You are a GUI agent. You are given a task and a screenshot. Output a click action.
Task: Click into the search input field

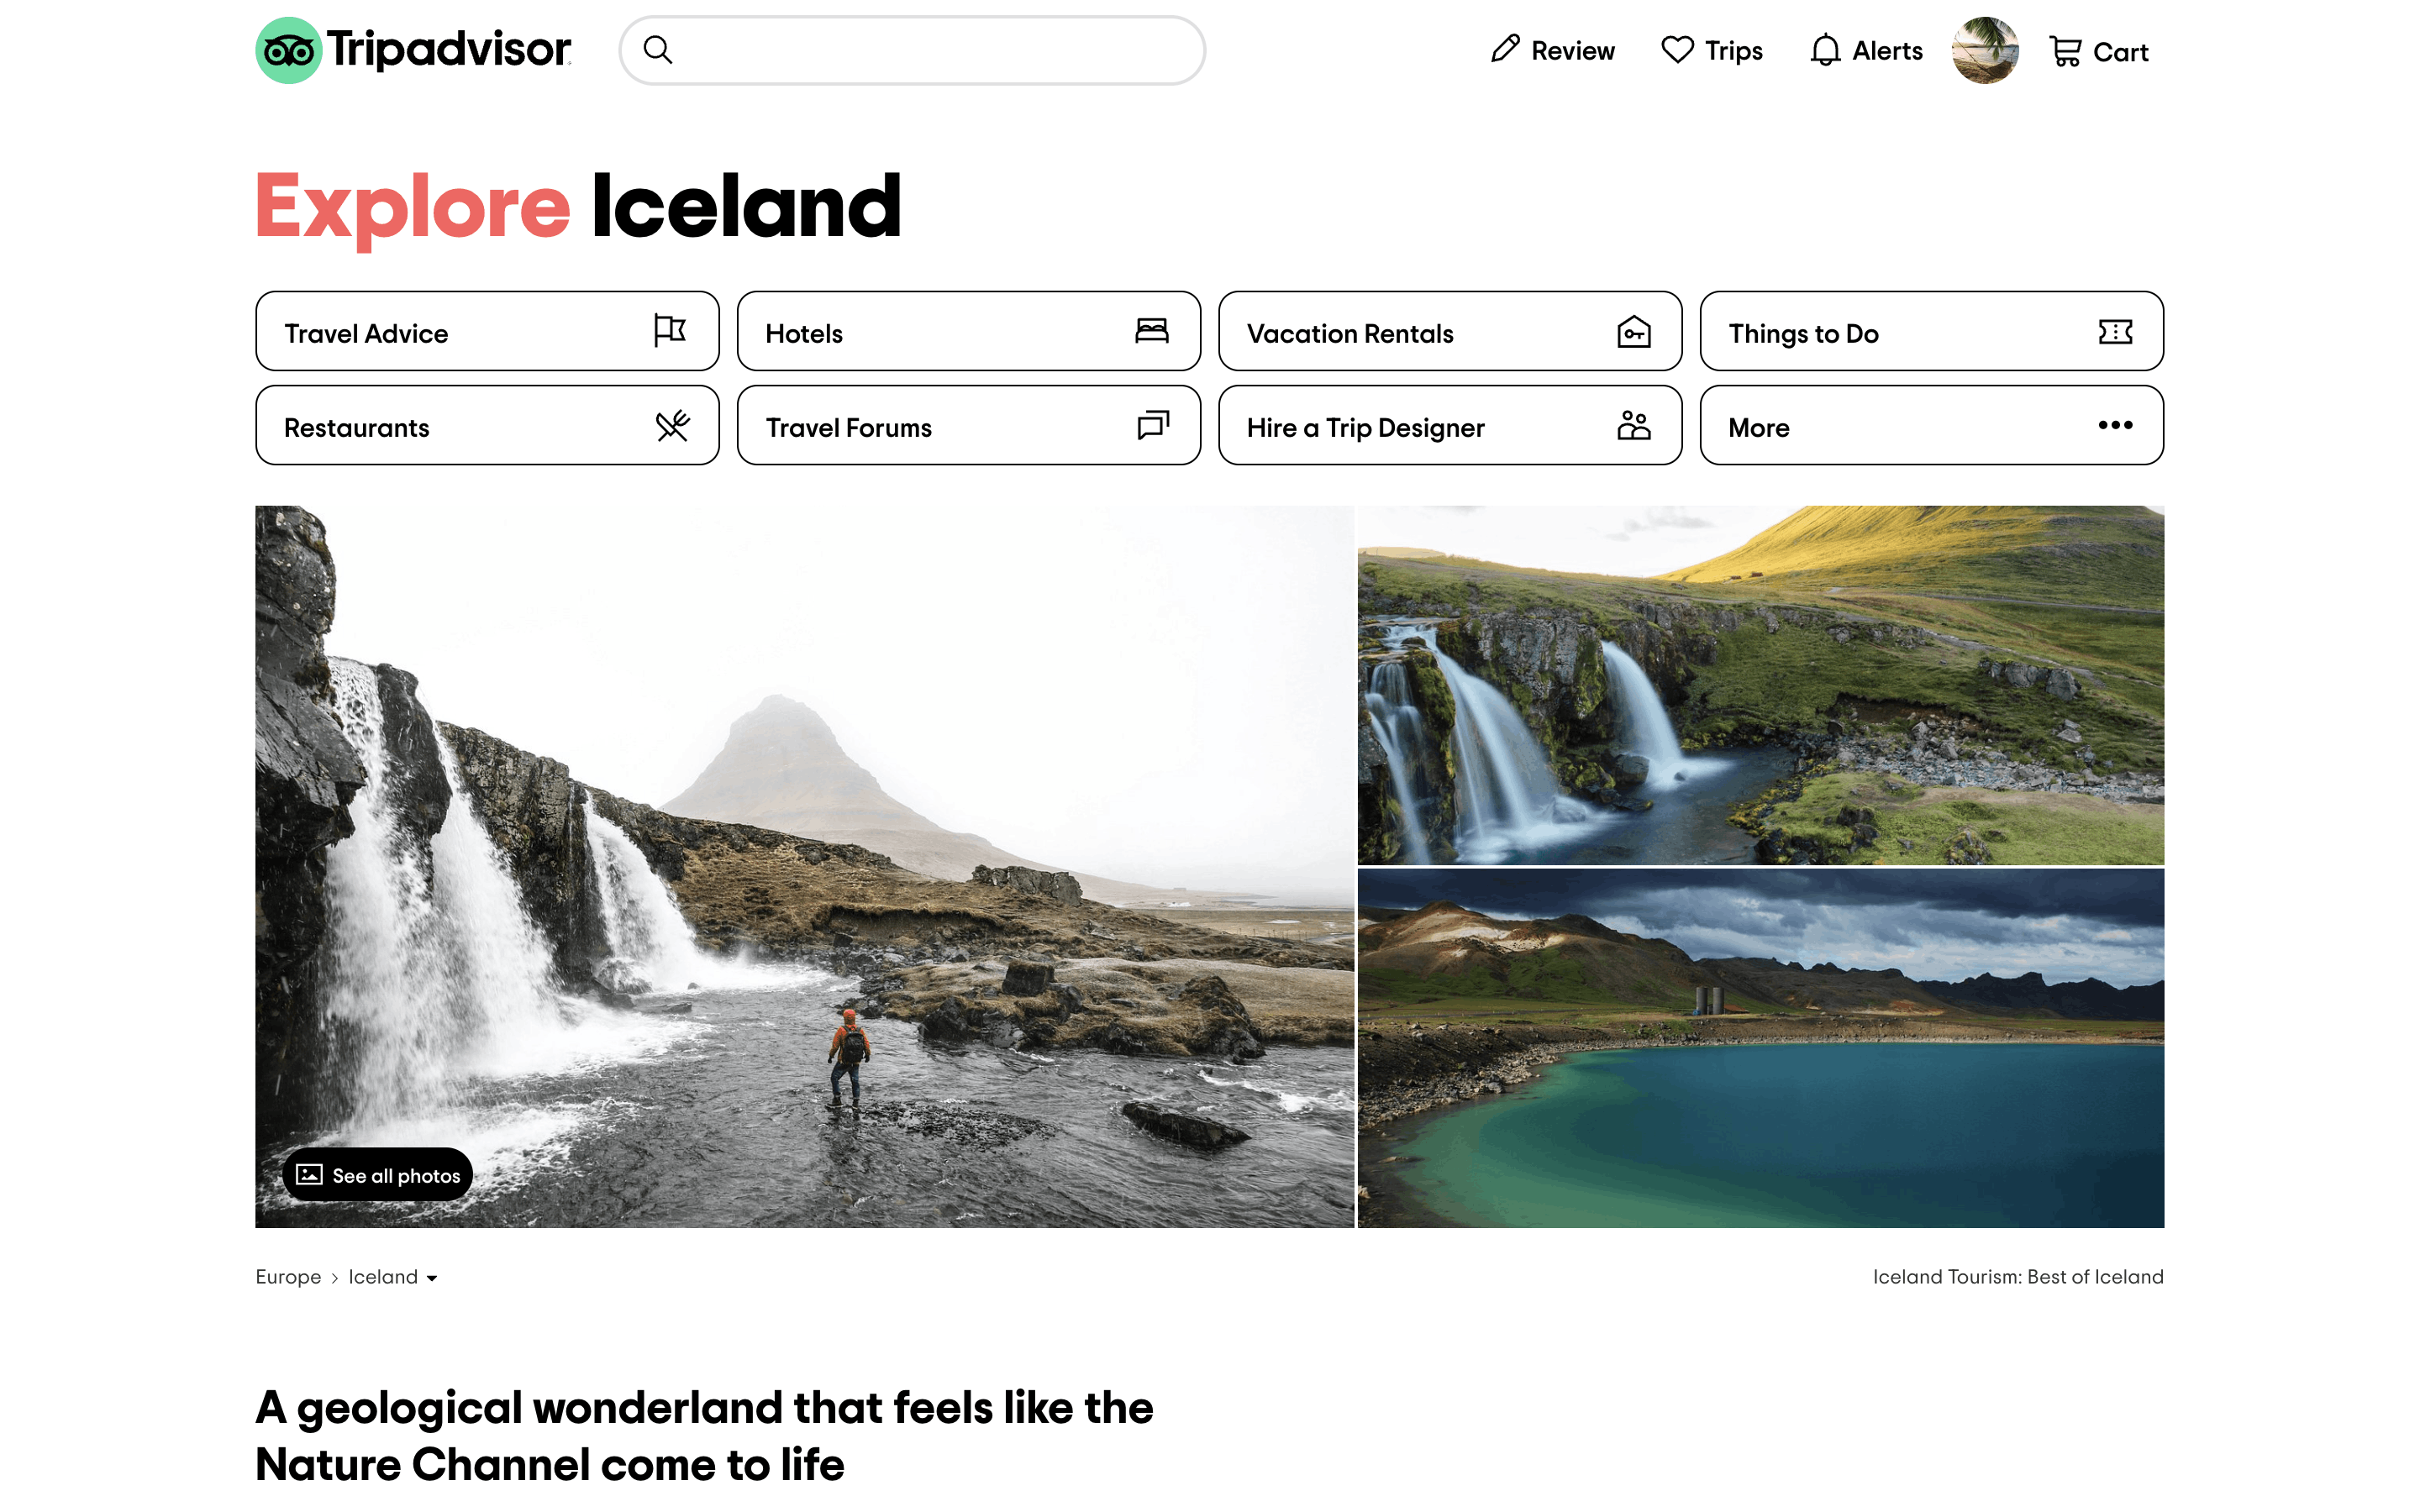(911, 50)
